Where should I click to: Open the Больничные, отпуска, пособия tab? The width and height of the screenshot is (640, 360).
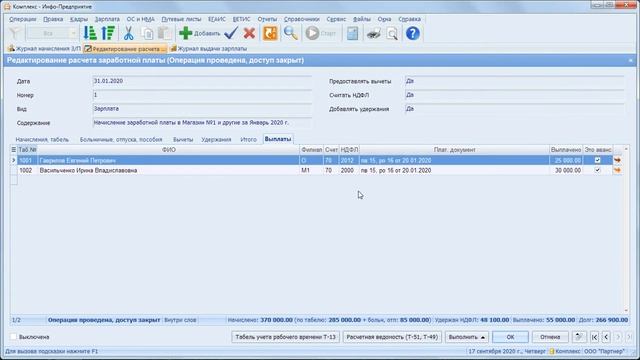pyautogui.click(x=121, y=140)
